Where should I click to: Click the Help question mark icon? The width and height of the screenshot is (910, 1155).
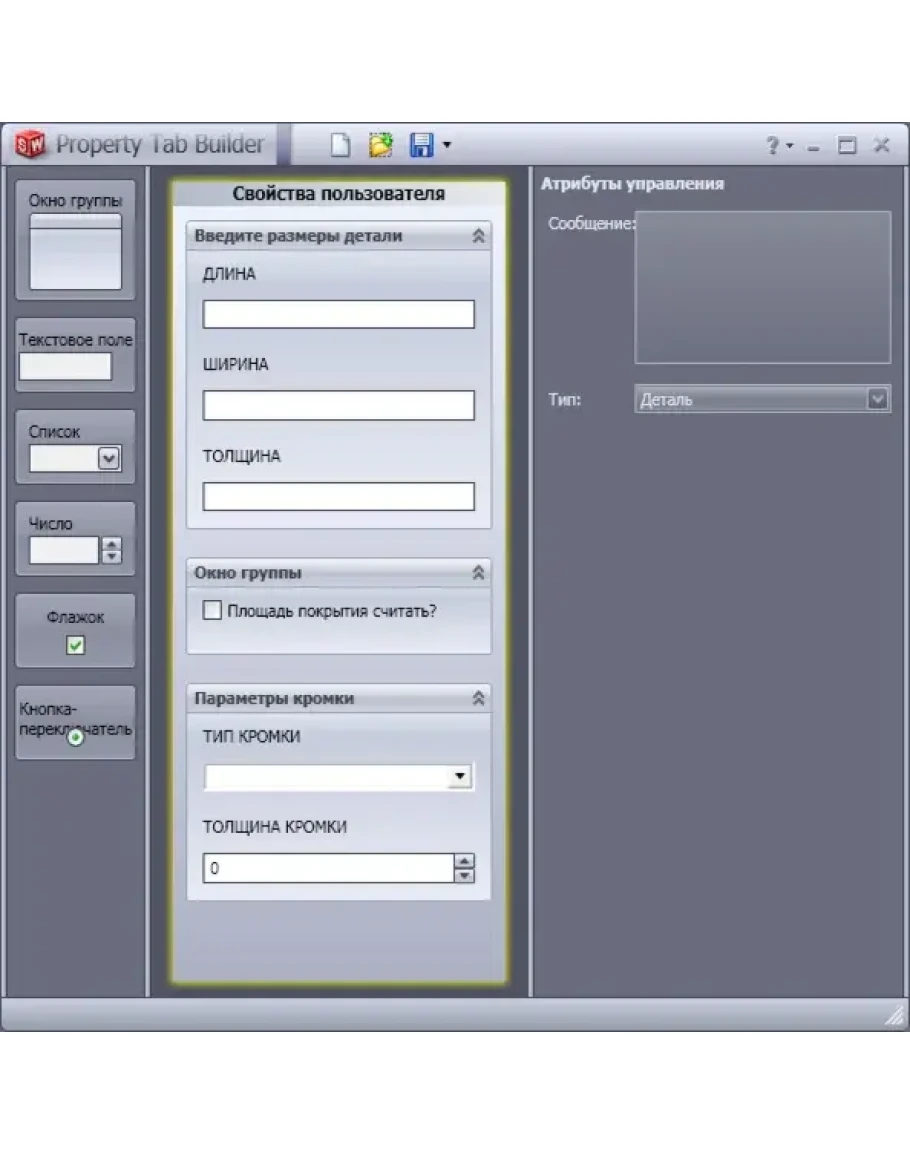[x=772, y=146]
